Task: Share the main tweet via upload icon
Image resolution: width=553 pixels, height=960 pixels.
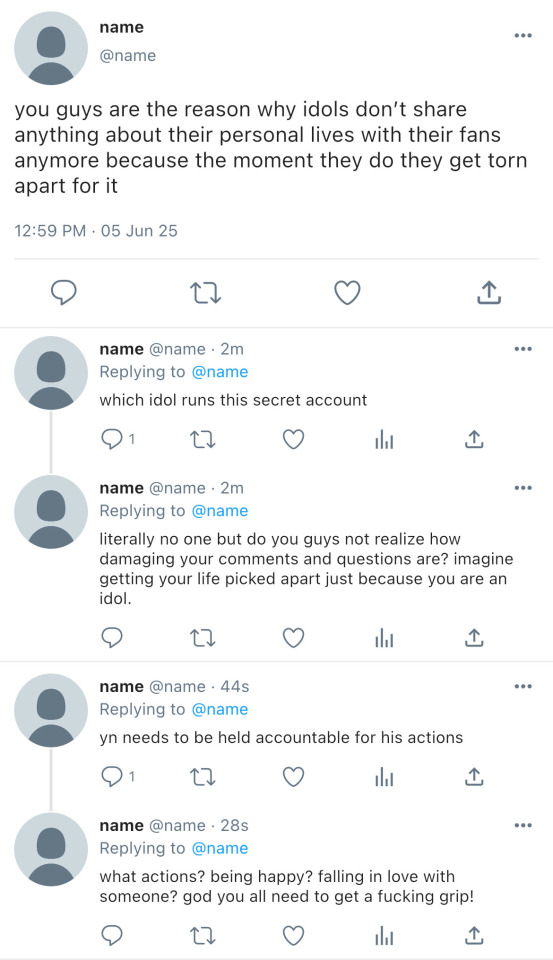Action: coord(489,293)
